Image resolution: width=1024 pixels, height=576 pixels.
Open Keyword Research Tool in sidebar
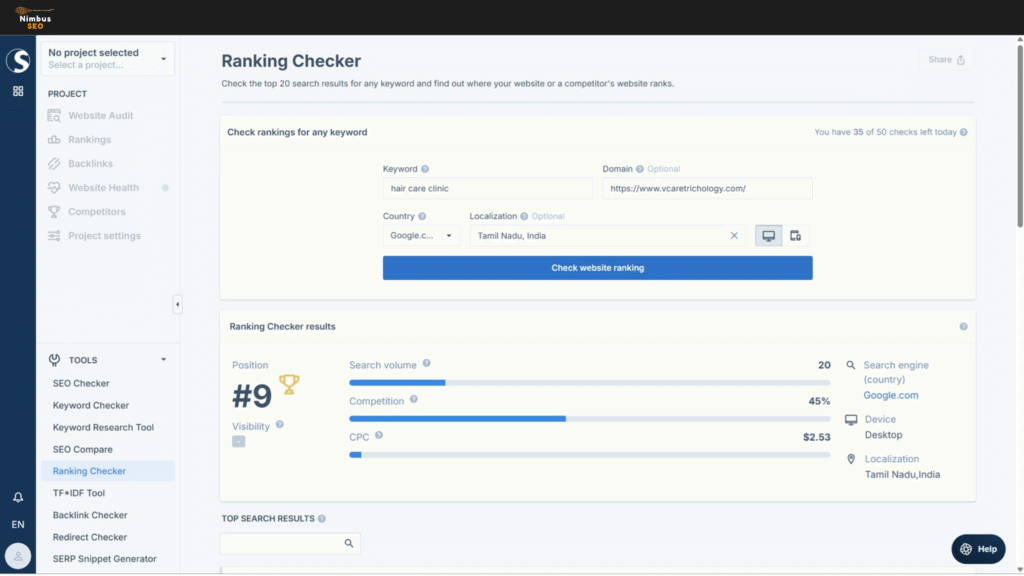103,427
